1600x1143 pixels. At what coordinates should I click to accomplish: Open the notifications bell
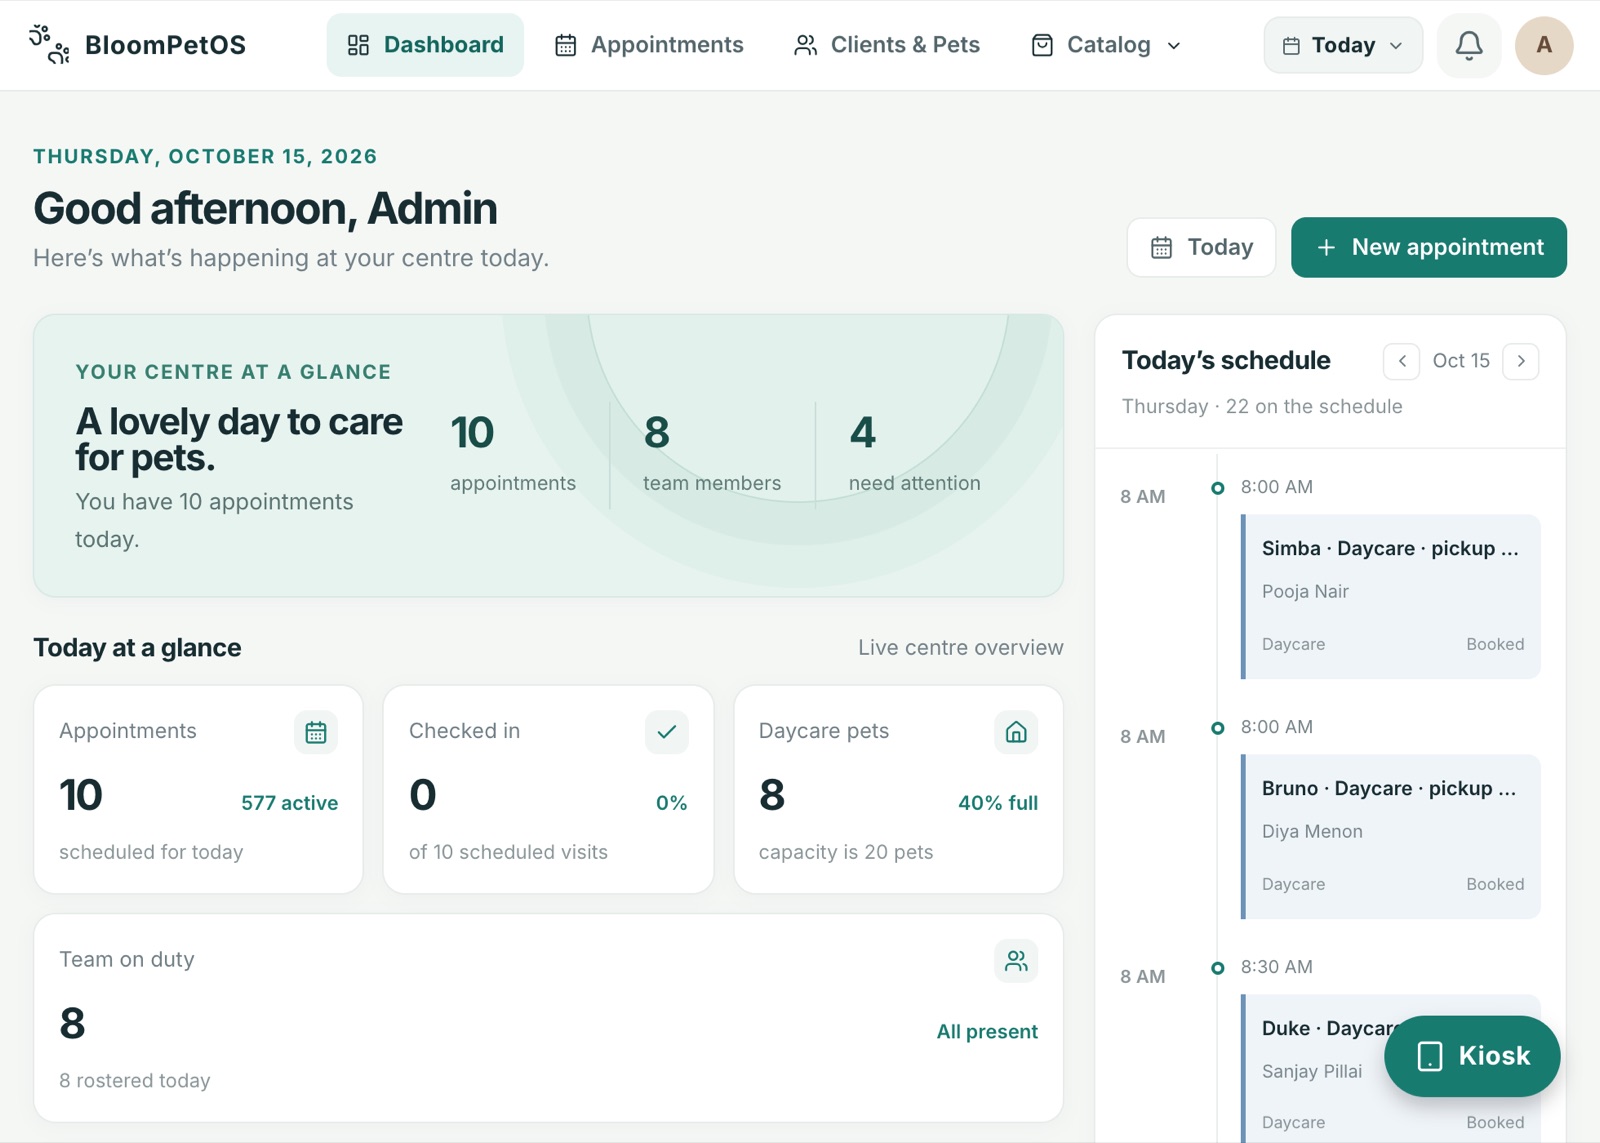point(1468,45)
